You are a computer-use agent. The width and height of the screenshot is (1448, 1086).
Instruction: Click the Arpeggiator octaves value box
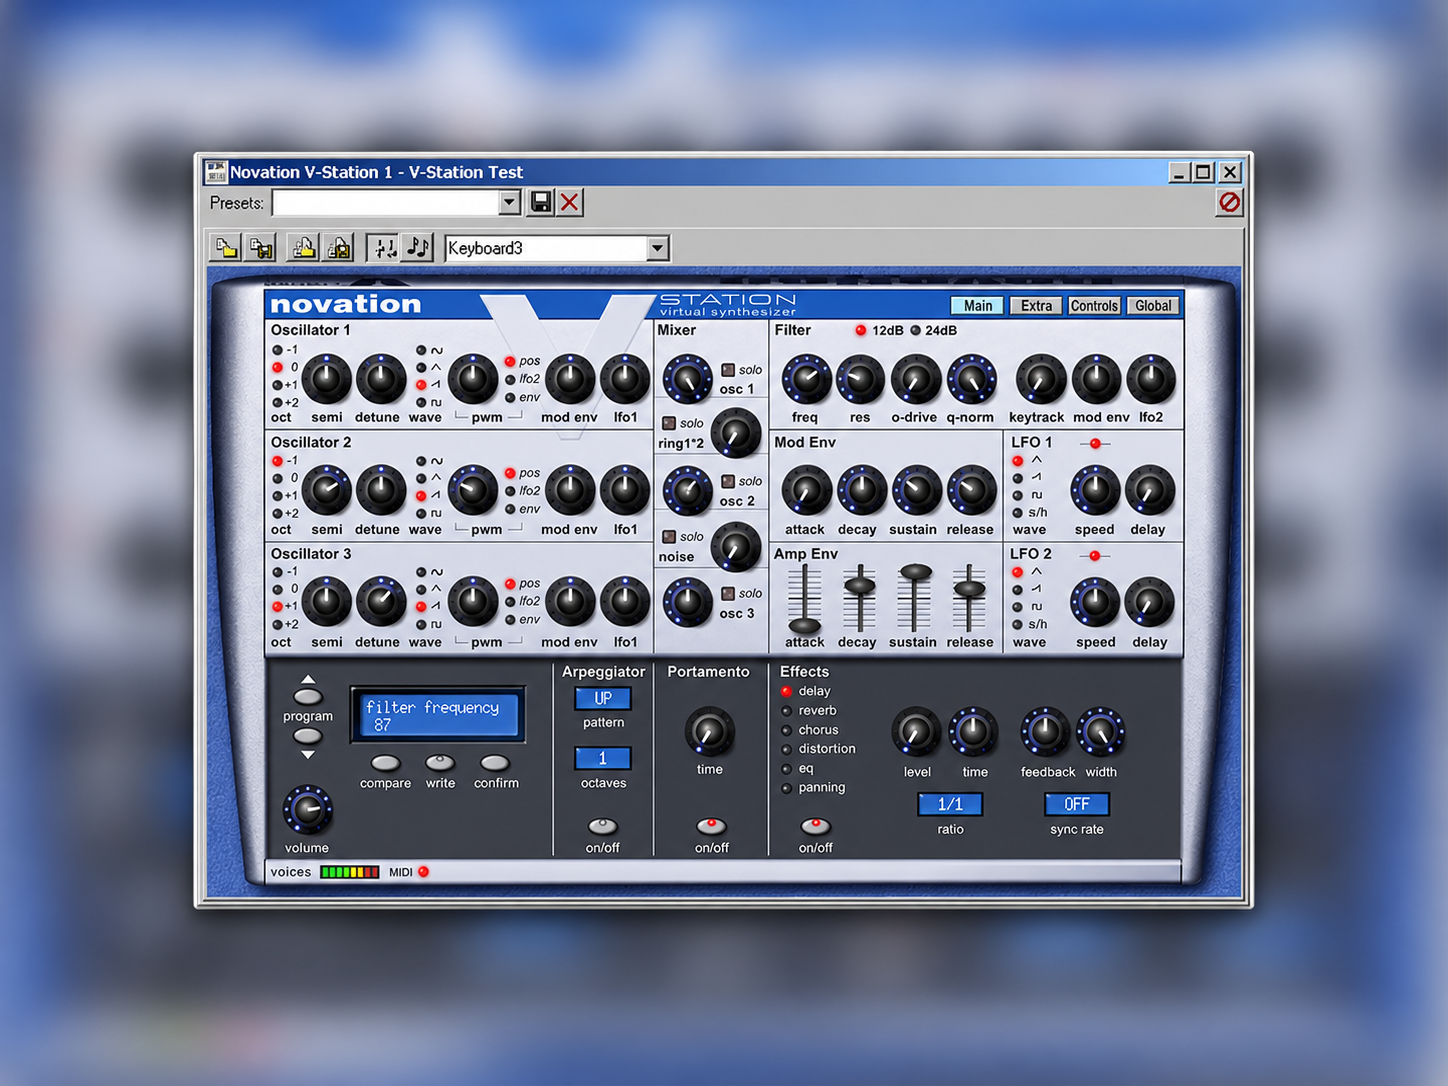(x=603, y=759)
